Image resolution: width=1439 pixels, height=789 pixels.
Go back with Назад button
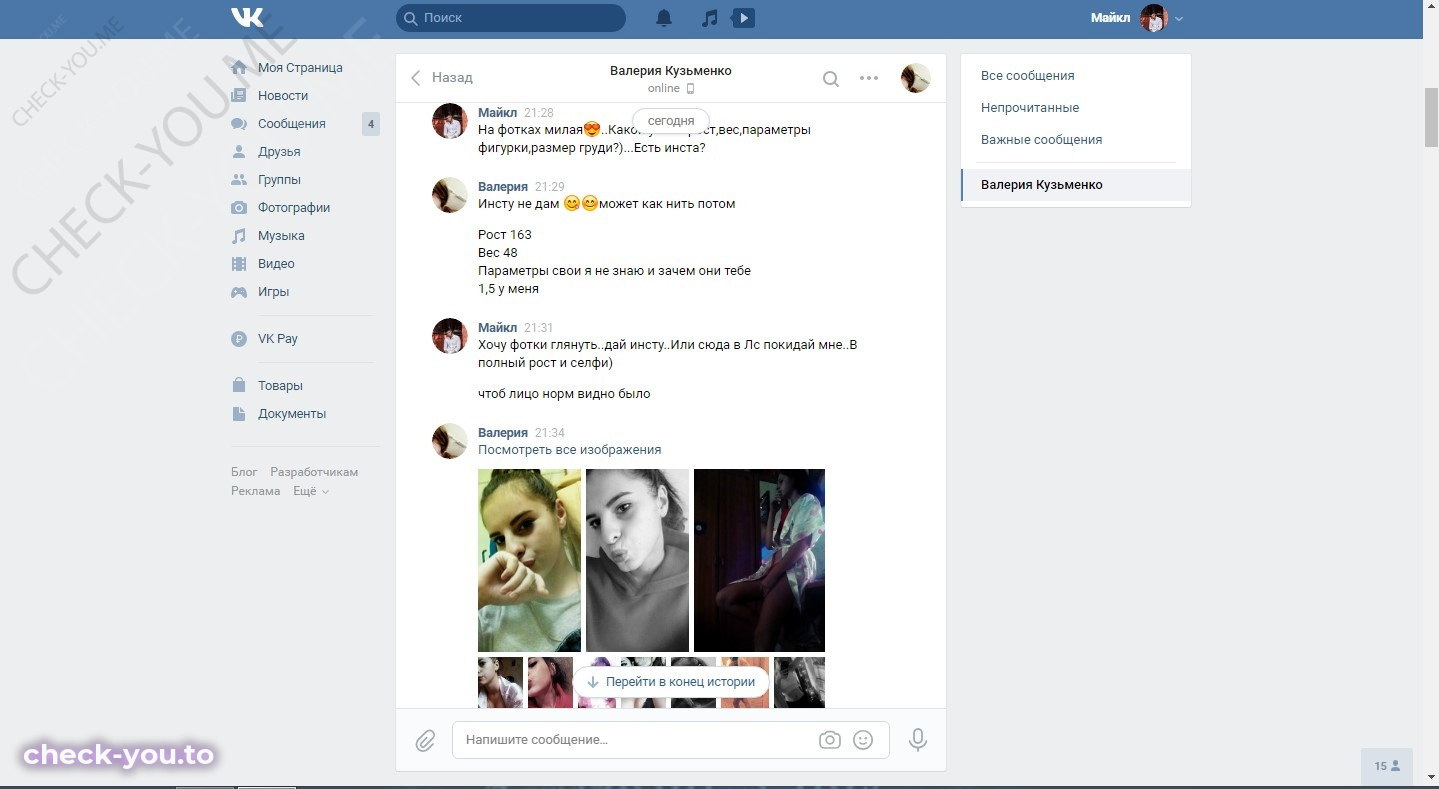pos(441,77)
